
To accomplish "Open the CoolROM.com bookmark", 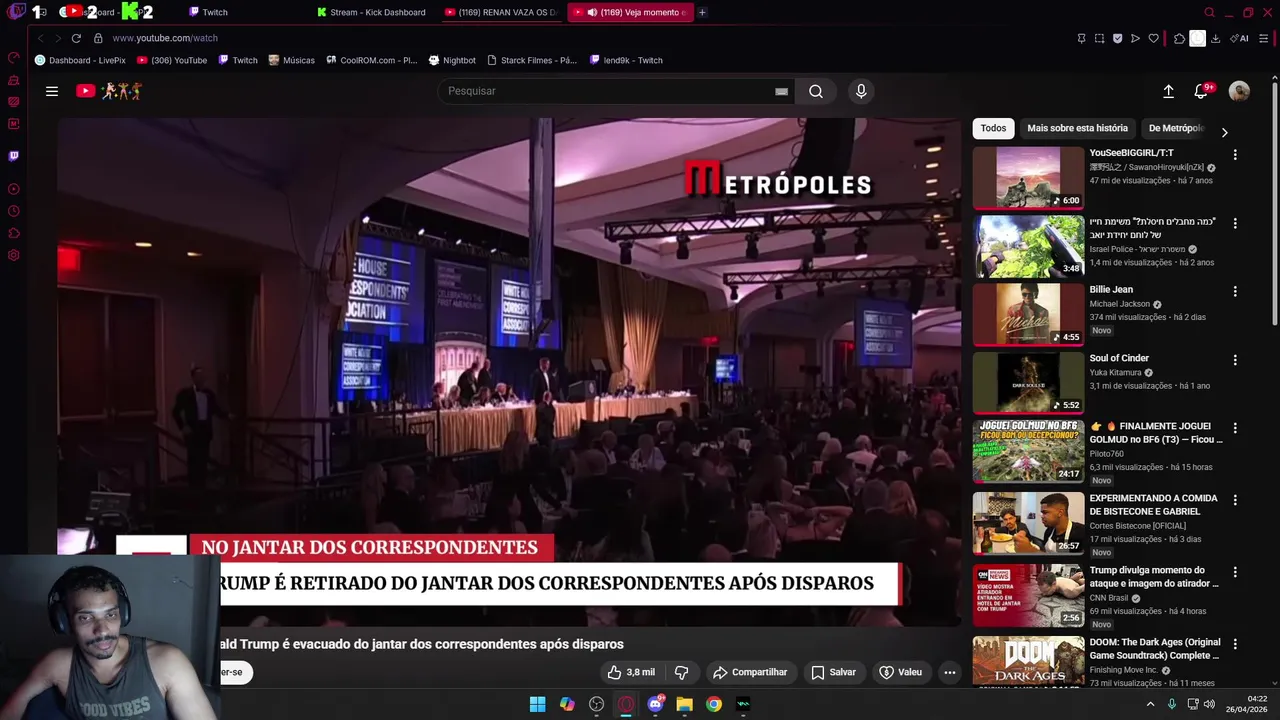I will 370,60.
